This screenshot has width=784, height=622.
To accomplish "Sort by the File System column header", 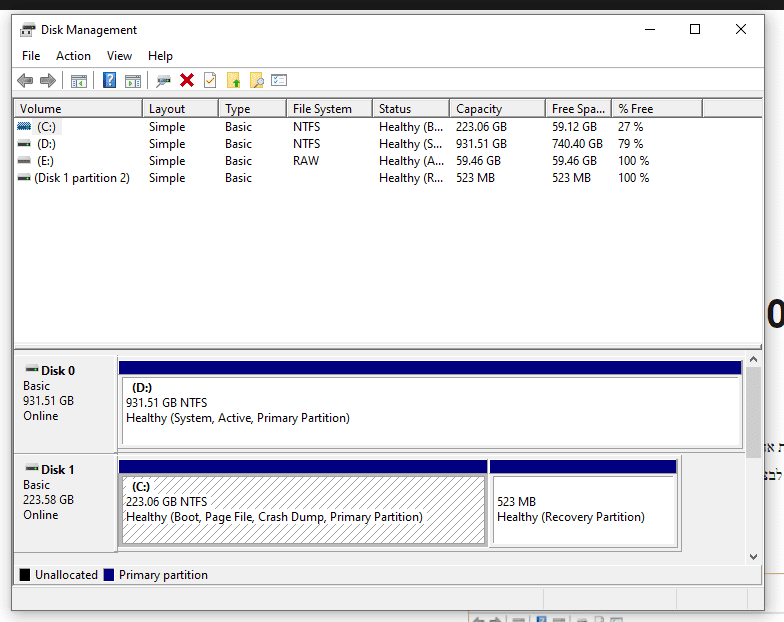I will pyautogui.click(x=322, y=109).
